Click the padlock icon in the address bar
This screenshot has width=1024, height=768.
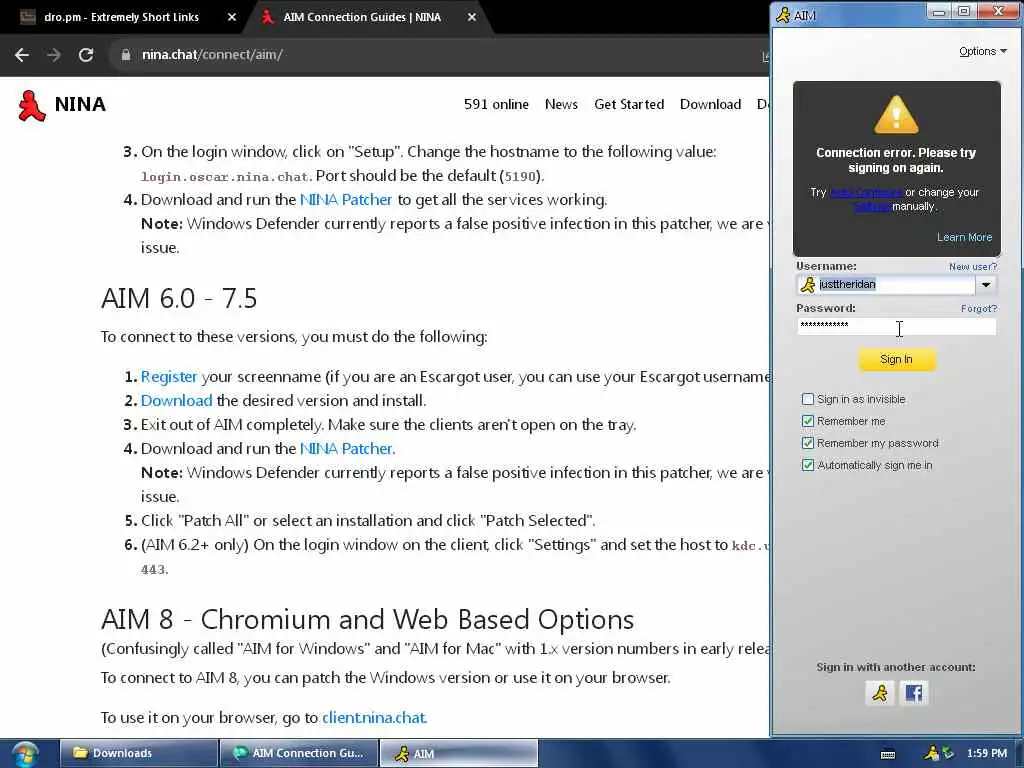click(x=126, y=55)
